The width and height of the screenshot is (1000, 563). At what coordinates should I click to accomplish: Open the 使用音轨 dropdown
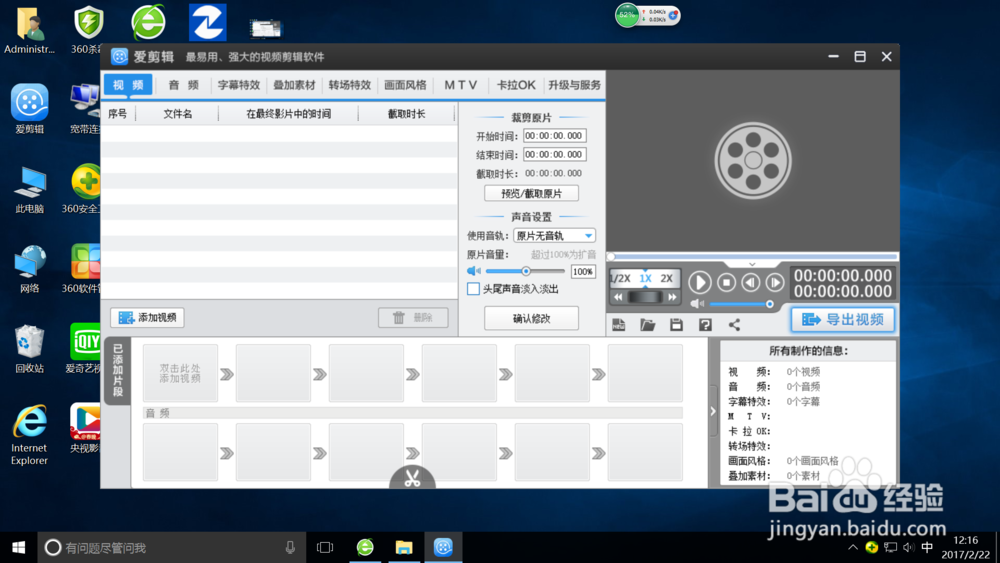tap(554, 235)
